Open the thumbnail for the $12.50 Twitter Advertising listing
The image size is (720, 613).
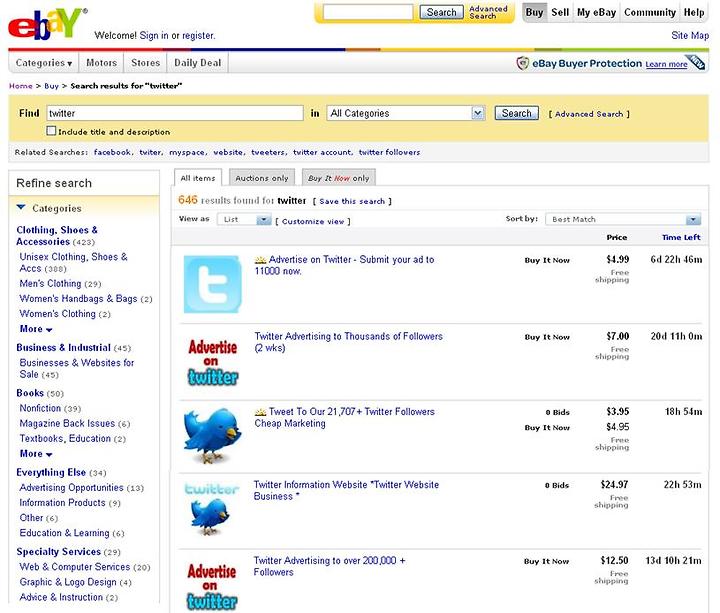click(x=212, y=586)
